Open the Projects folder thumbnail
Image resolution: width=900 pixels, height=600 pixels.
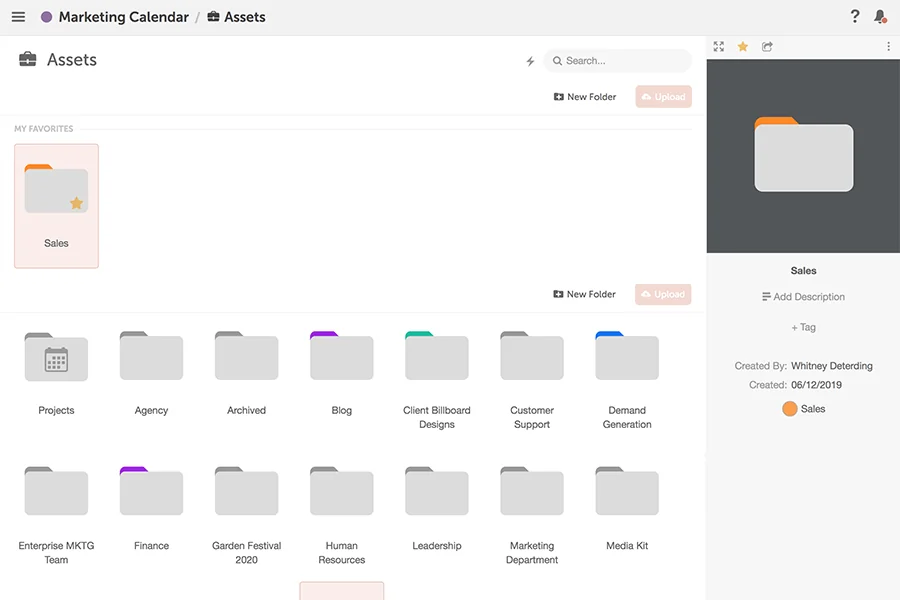click(56, 357)
